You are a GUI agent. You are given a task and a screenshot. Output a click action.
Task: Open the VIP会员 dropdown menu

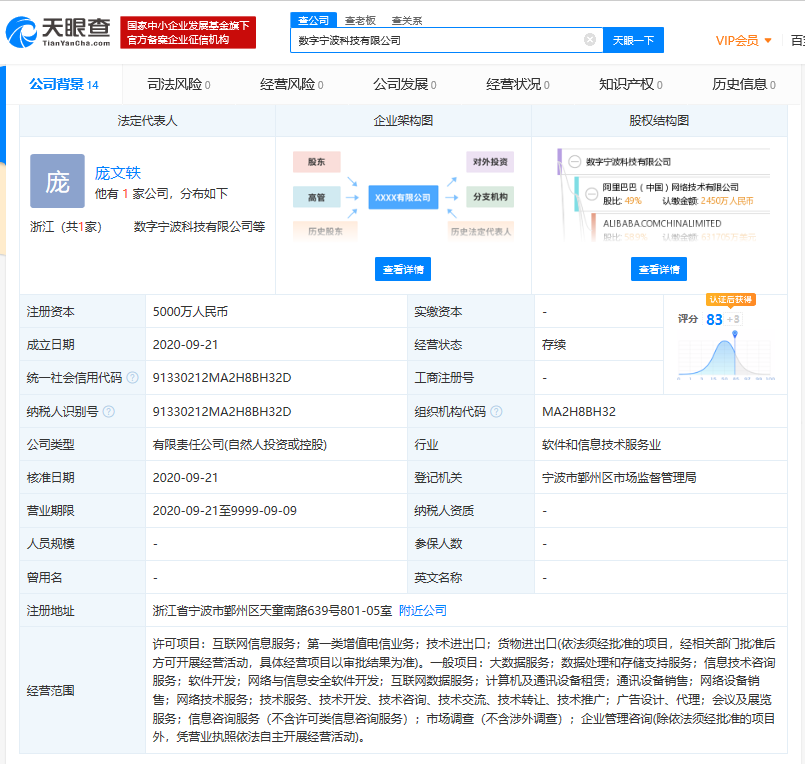click(x=744, y=41)
